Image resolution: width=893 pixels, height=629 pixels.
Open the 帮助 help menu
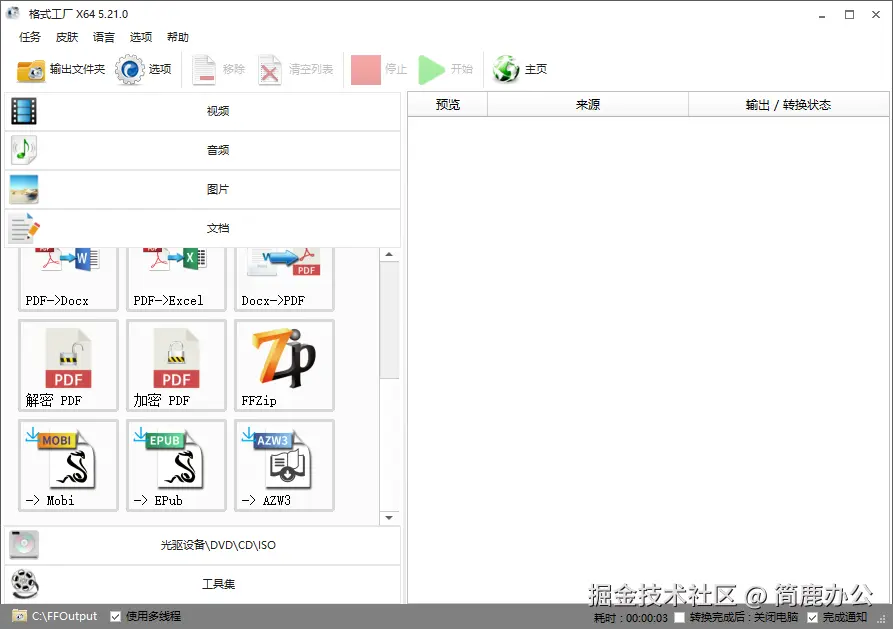[x=178, y=37]
